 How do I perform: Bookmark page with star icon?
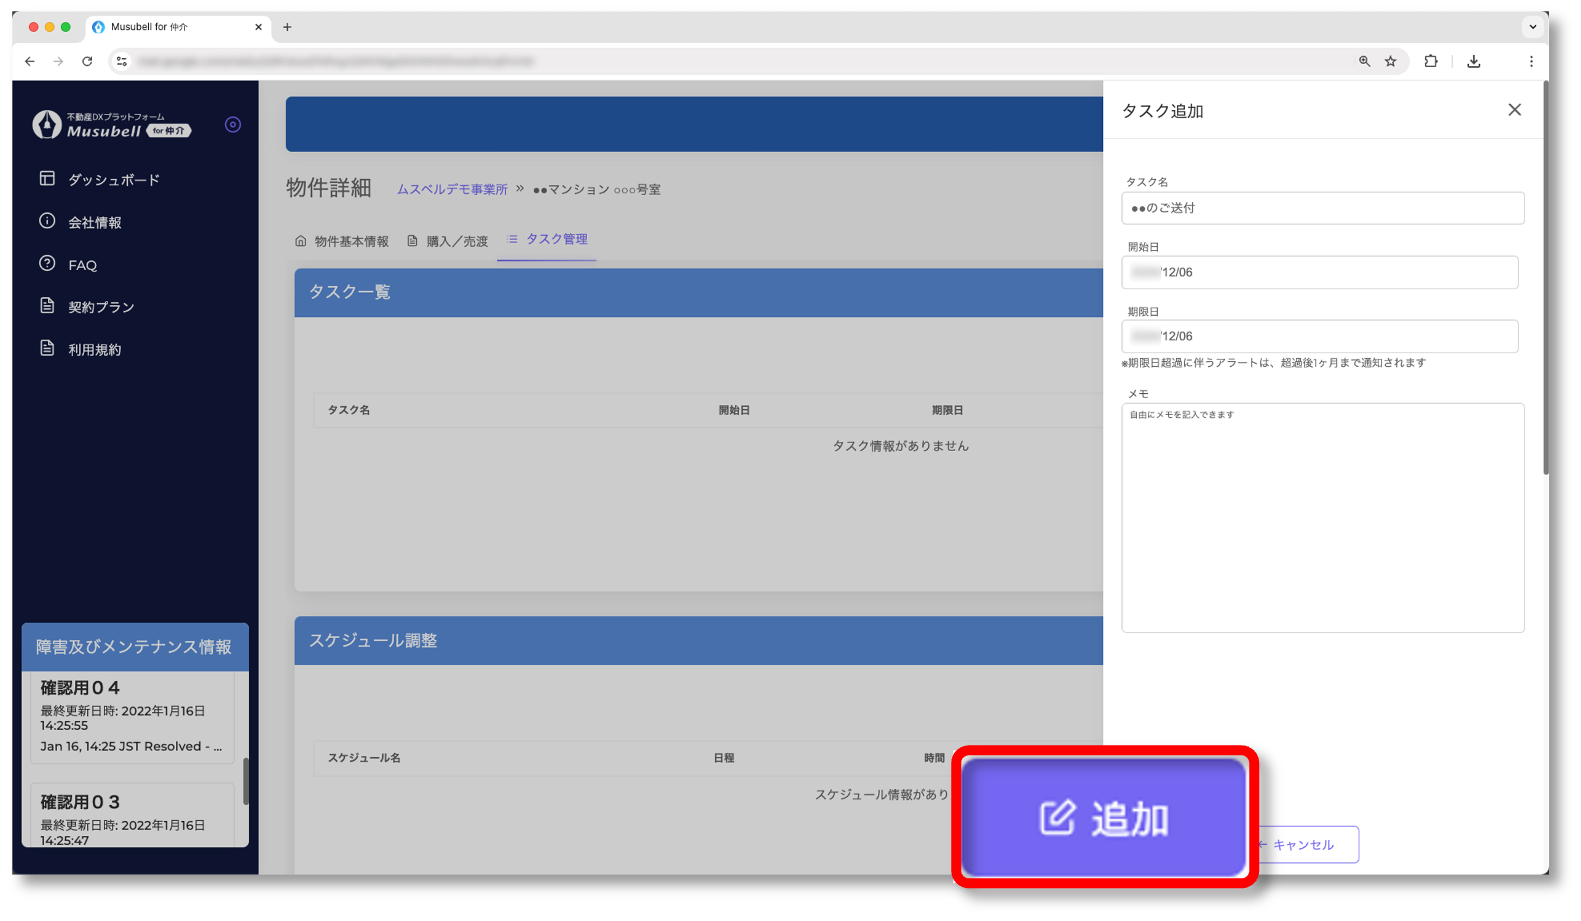(1390, 61)
